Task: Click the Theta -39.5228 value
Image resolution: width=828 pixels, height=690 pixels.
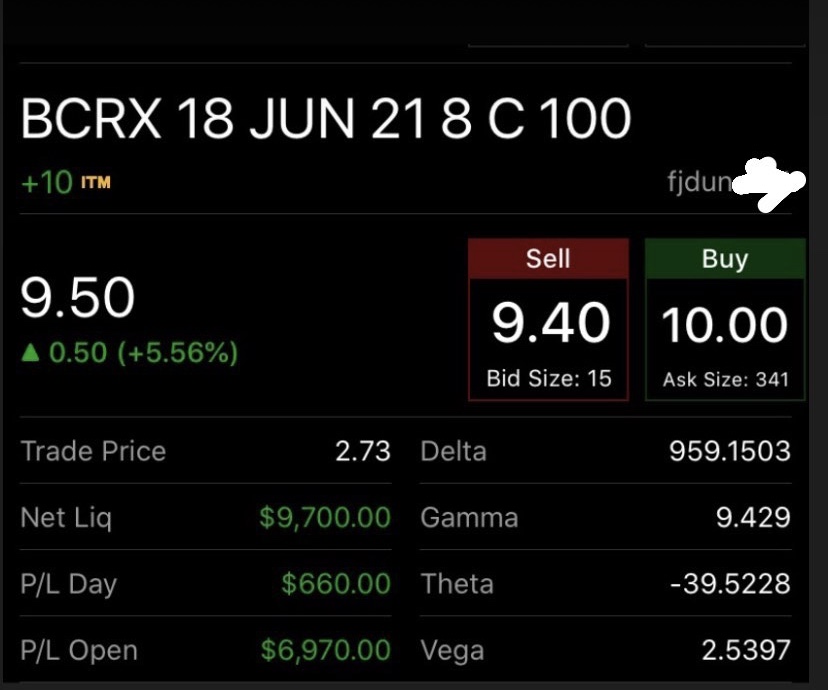Action: (x=730, y=584)
